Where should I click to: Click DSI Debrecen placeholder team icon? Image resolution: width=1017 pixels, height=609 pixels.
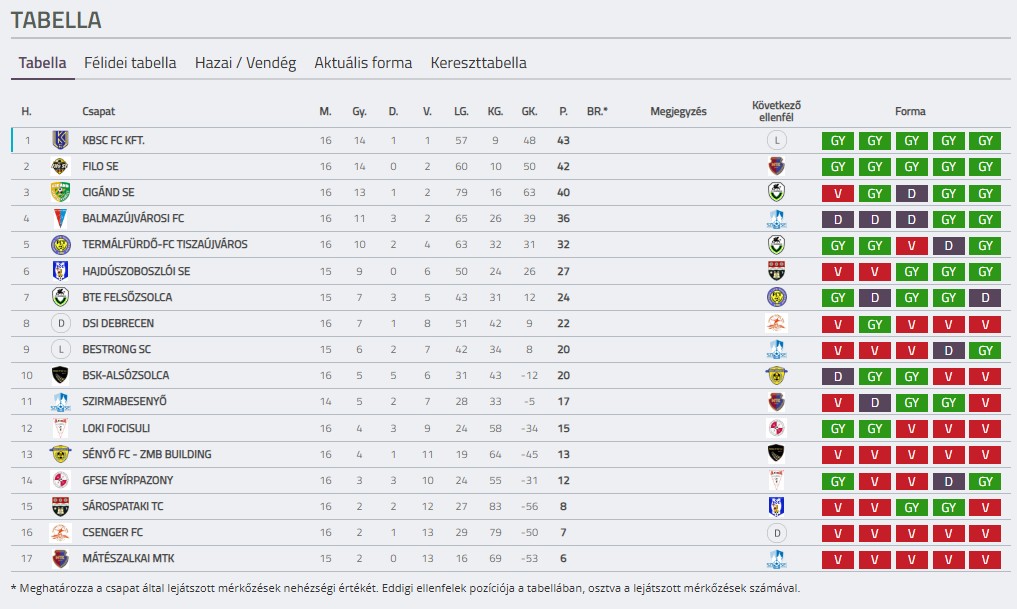[x=60, y=323]
